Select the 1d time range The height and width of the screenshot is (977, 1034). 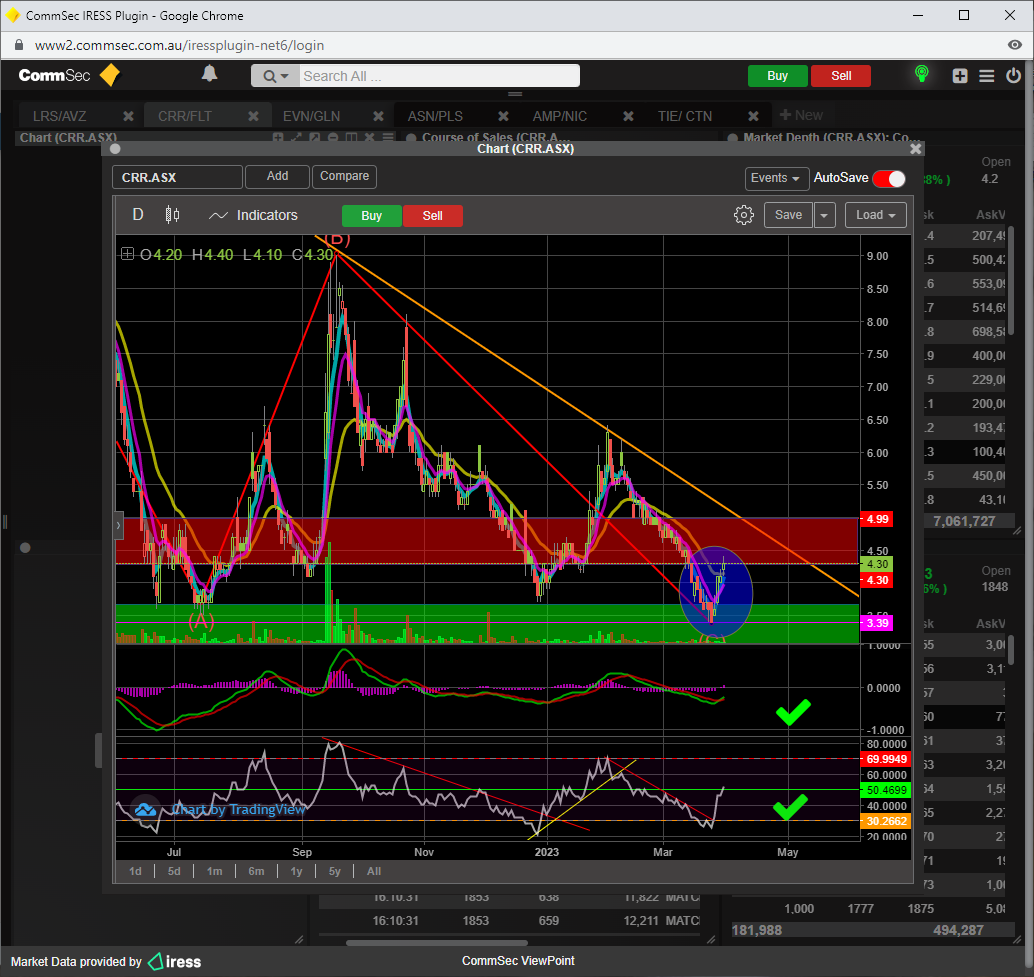135,872
